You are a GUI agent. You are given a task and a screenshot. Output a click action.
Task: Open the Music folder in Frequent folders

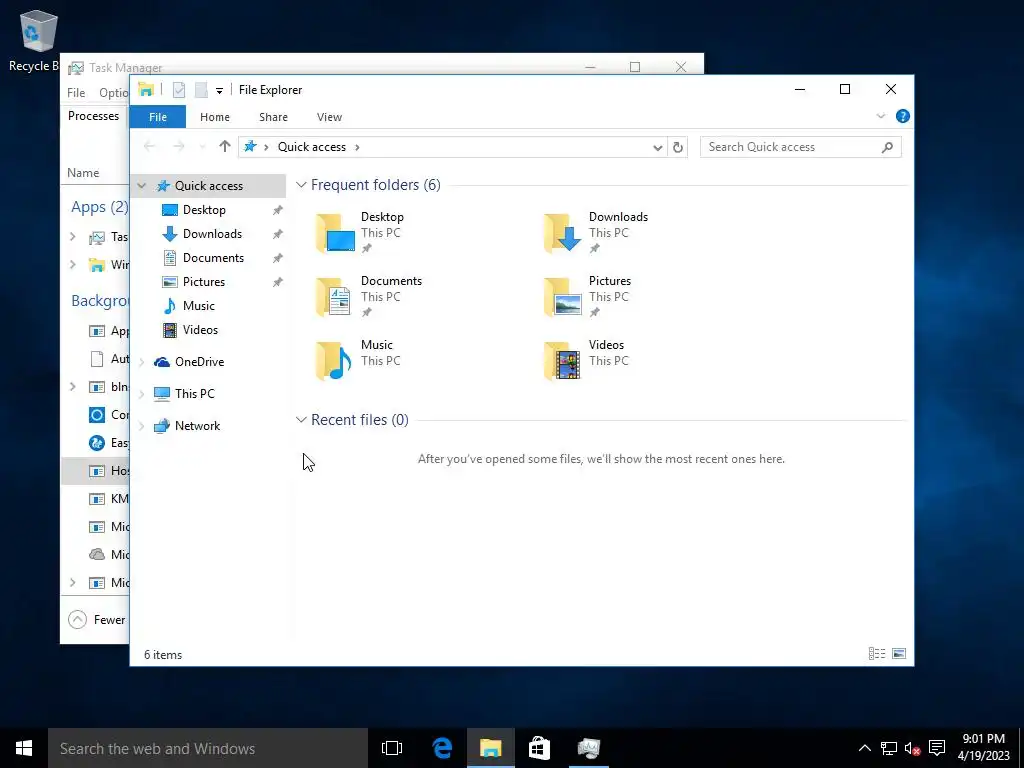[357, 360]
